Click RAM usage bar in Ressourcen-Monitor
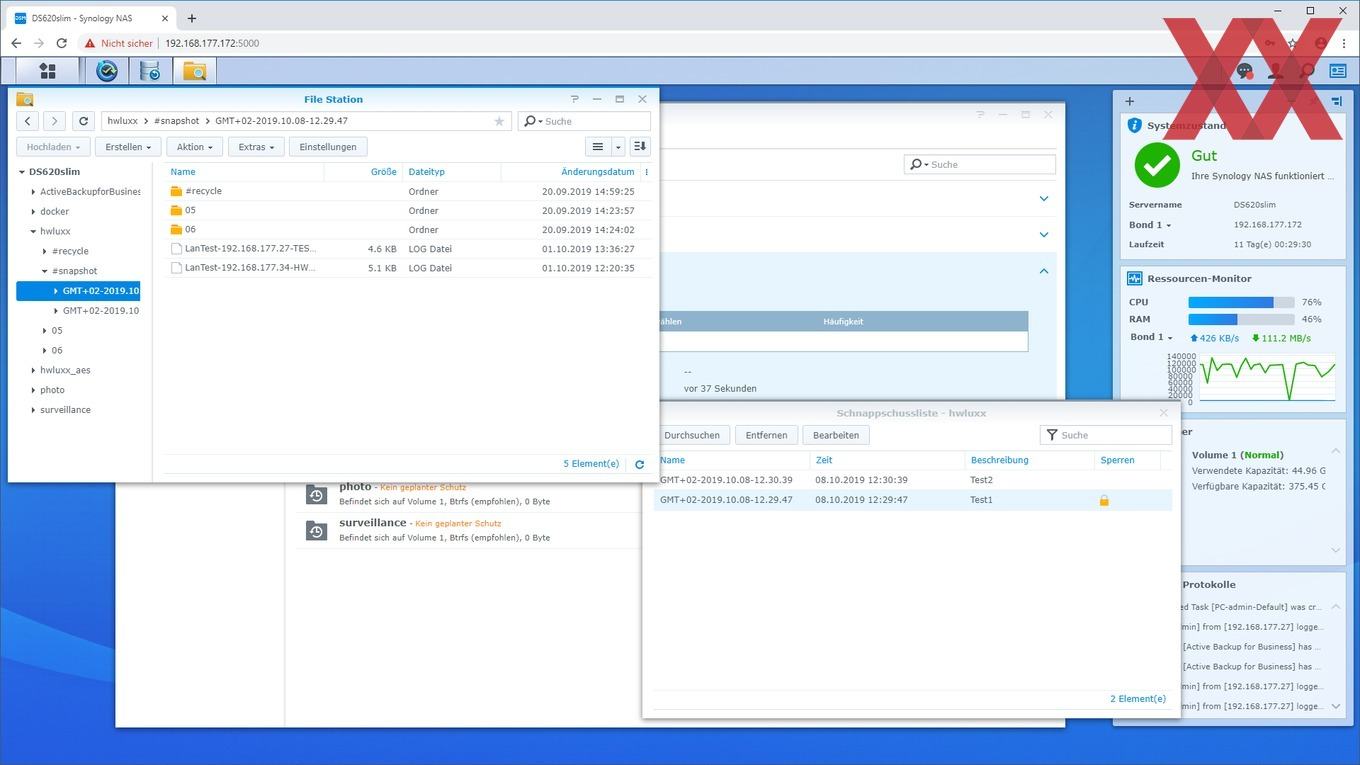1360x765 pixels. pyautogui.click(x=1241, y=320)
